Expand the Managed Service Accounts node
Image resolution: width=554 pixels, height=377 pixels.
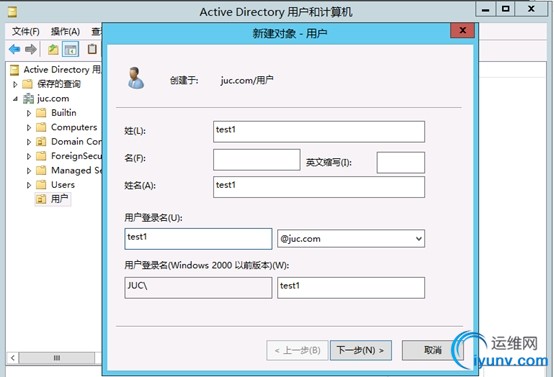pos(29,171)
